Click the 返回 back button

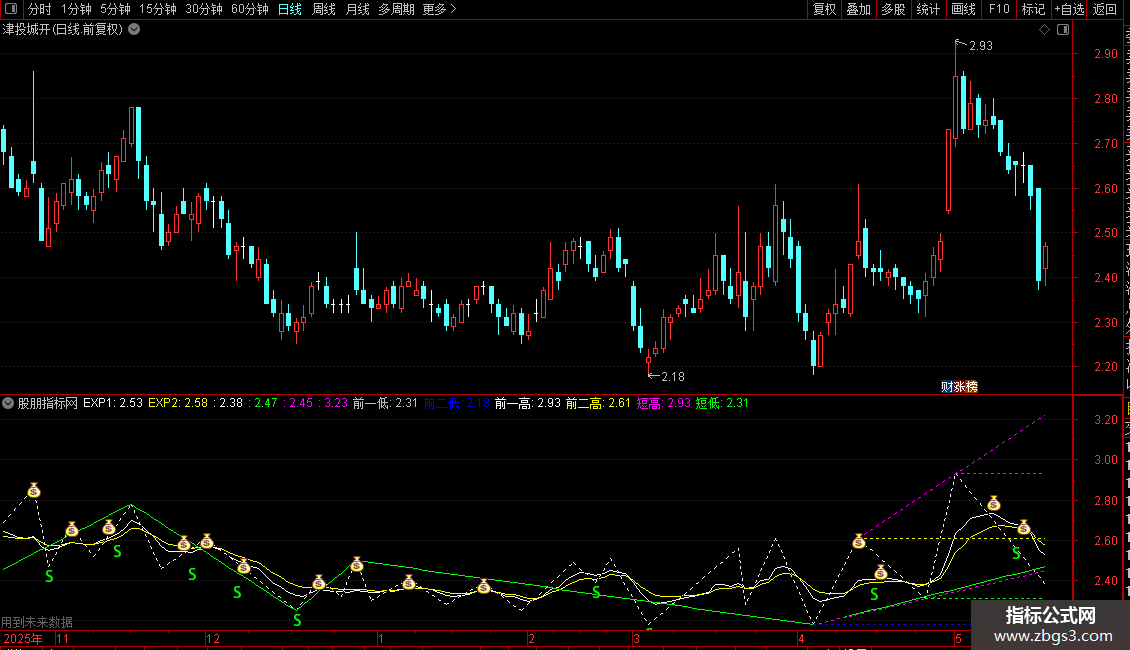[1104, 9]
